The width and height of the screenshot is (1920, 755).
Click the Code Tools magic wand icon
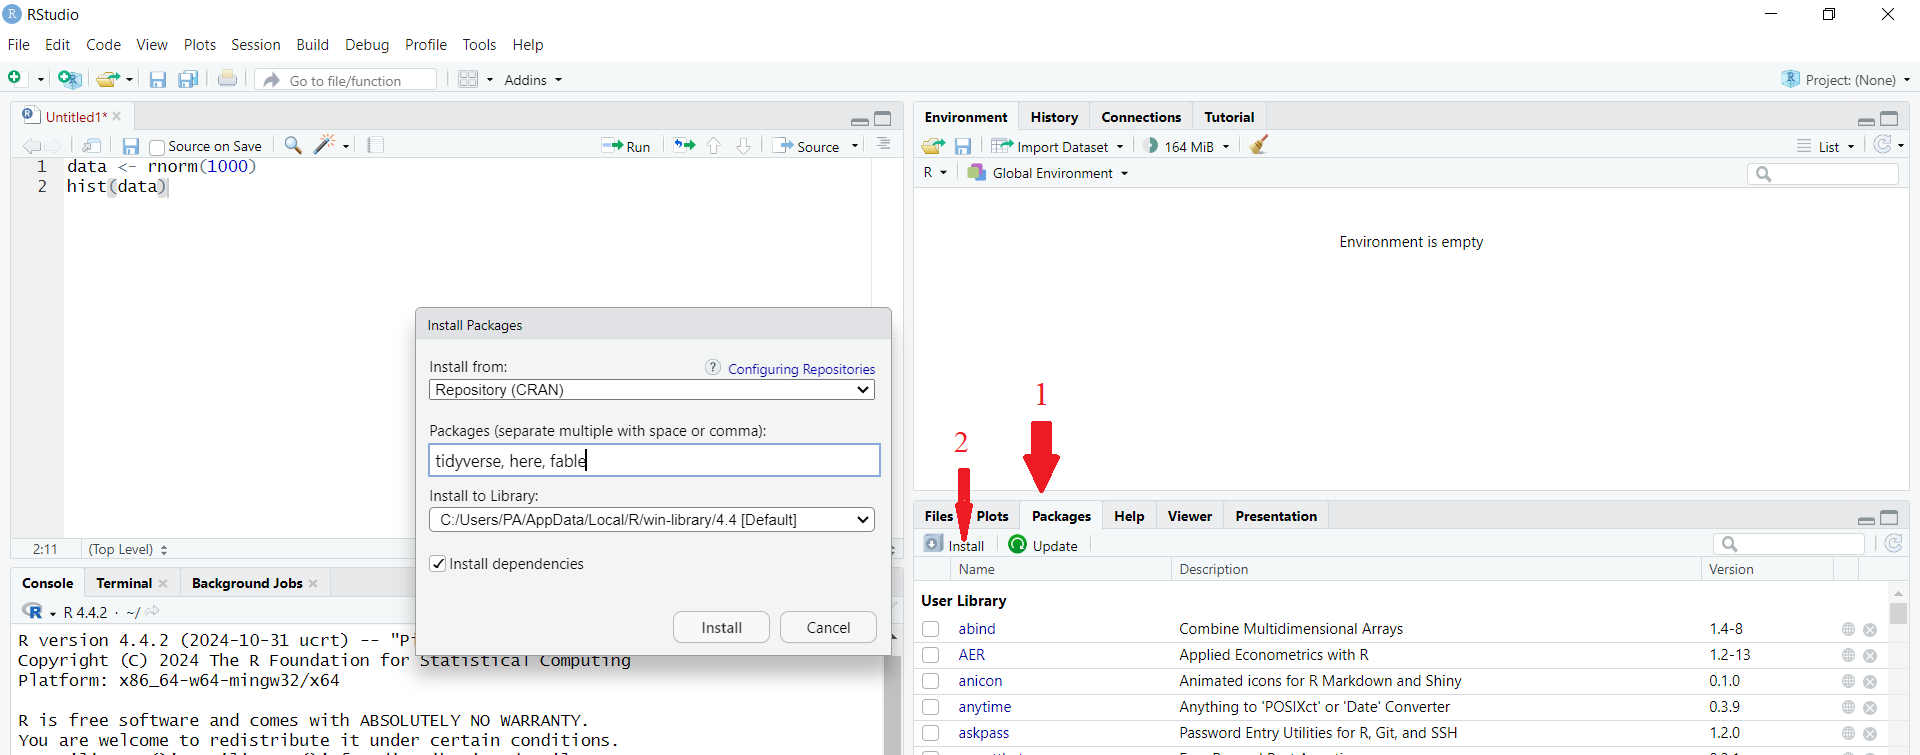(325, 145)
